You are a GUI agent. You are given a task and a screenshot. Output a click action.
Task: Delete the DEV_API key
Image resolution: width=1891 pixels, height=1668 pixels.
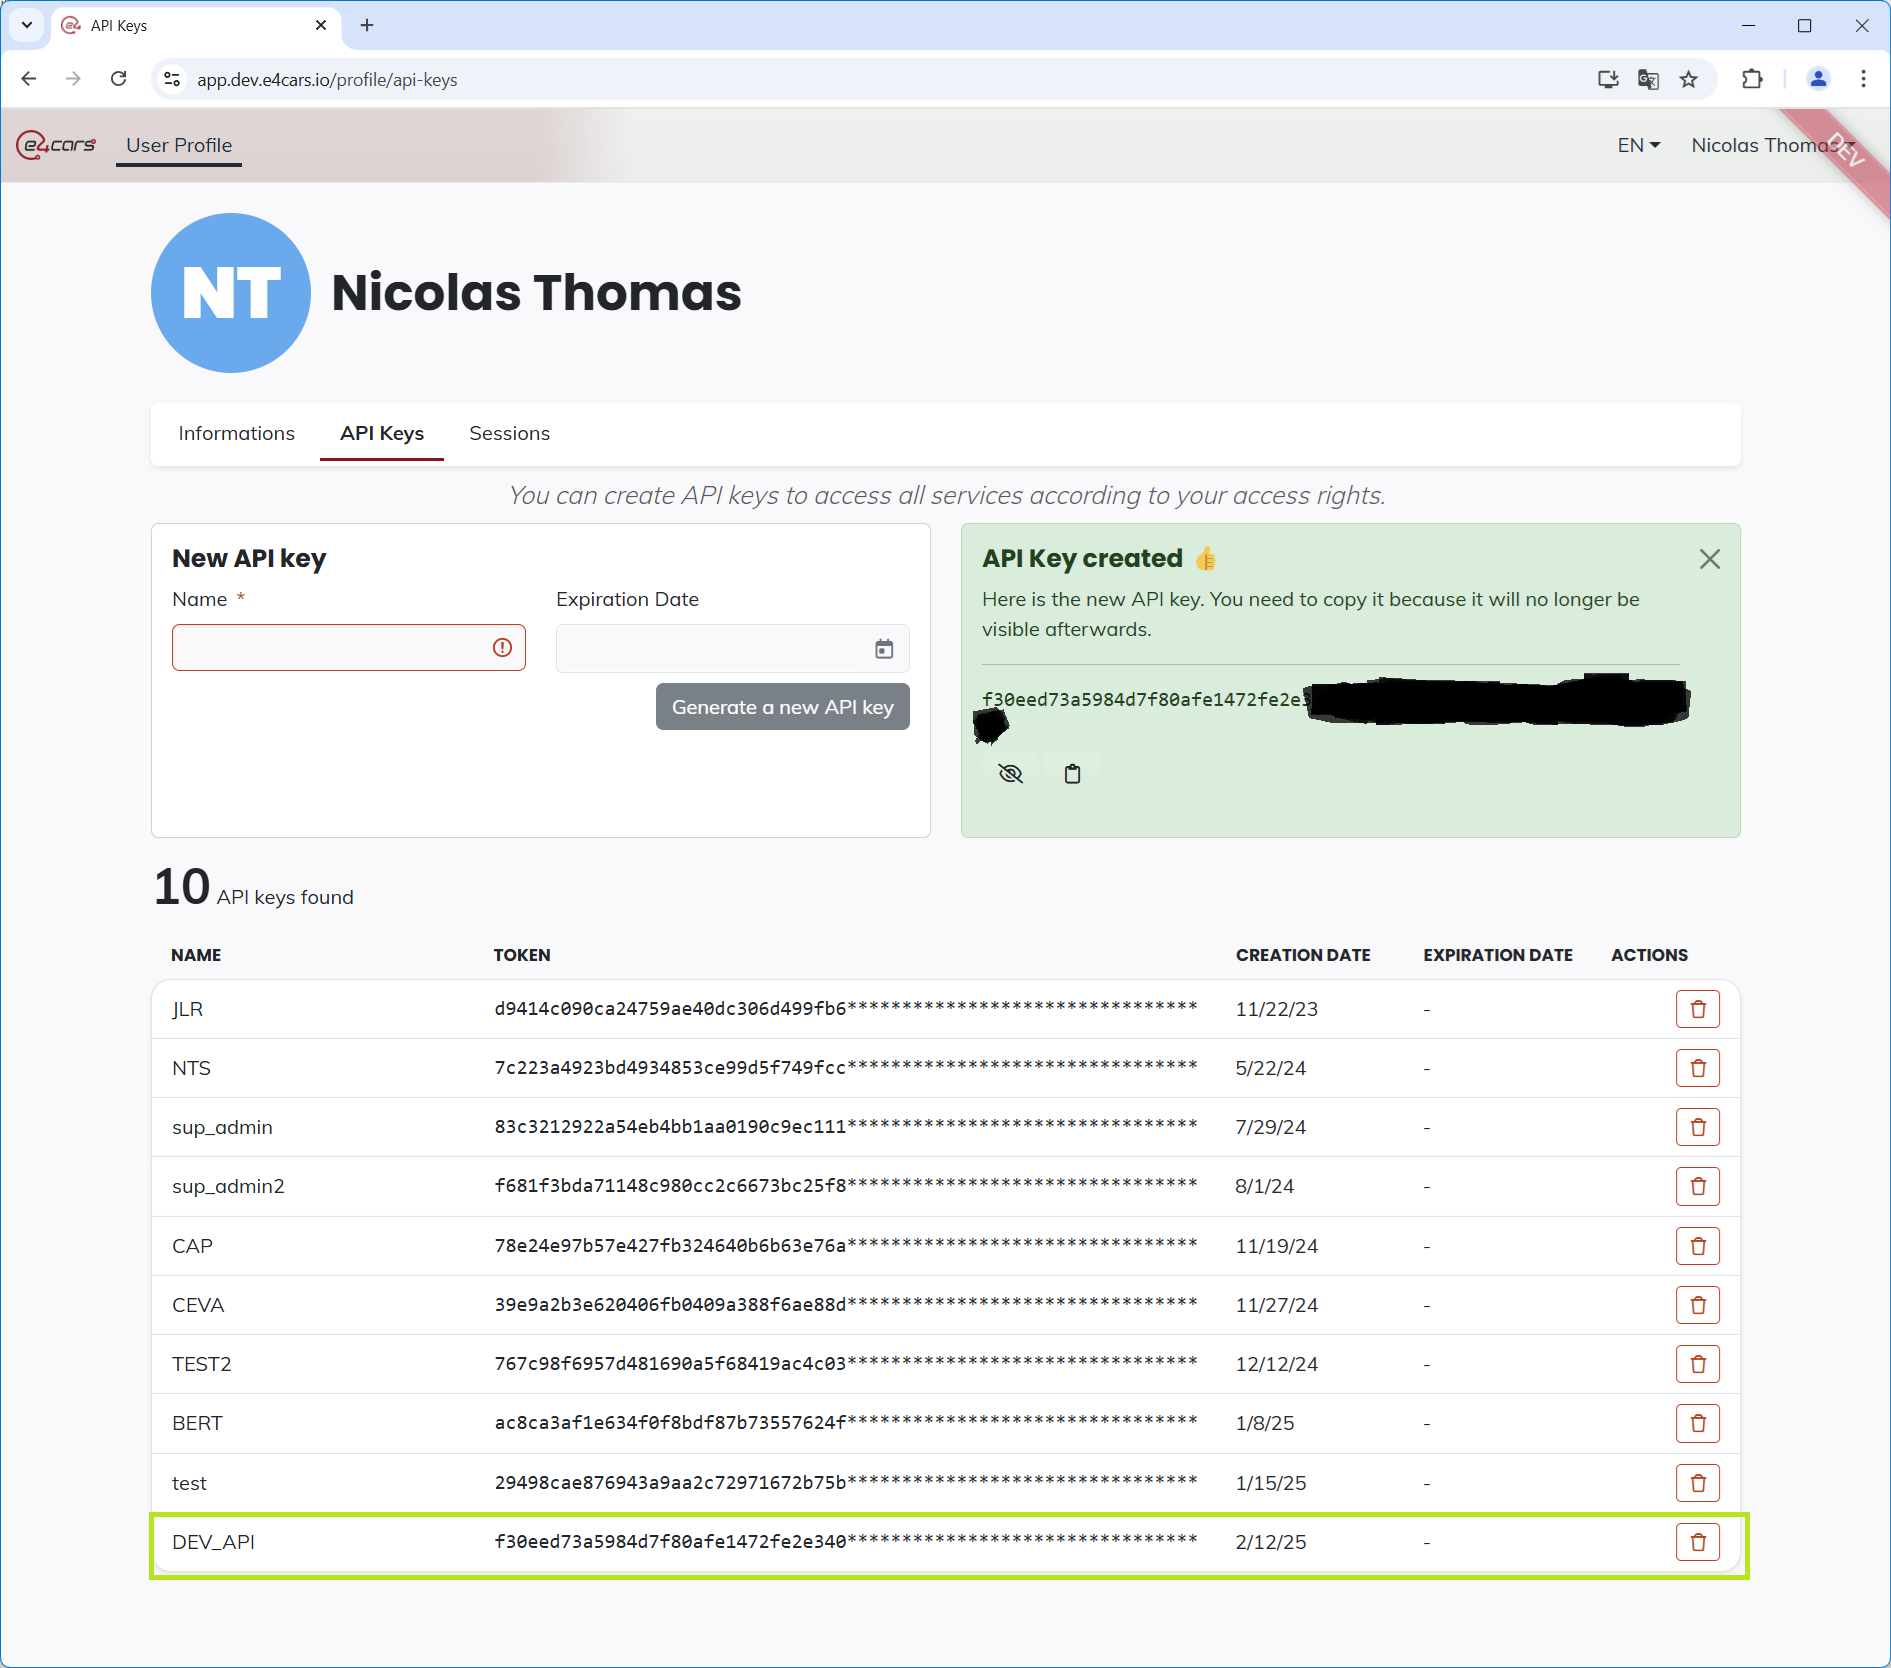pos(1697,1542)
